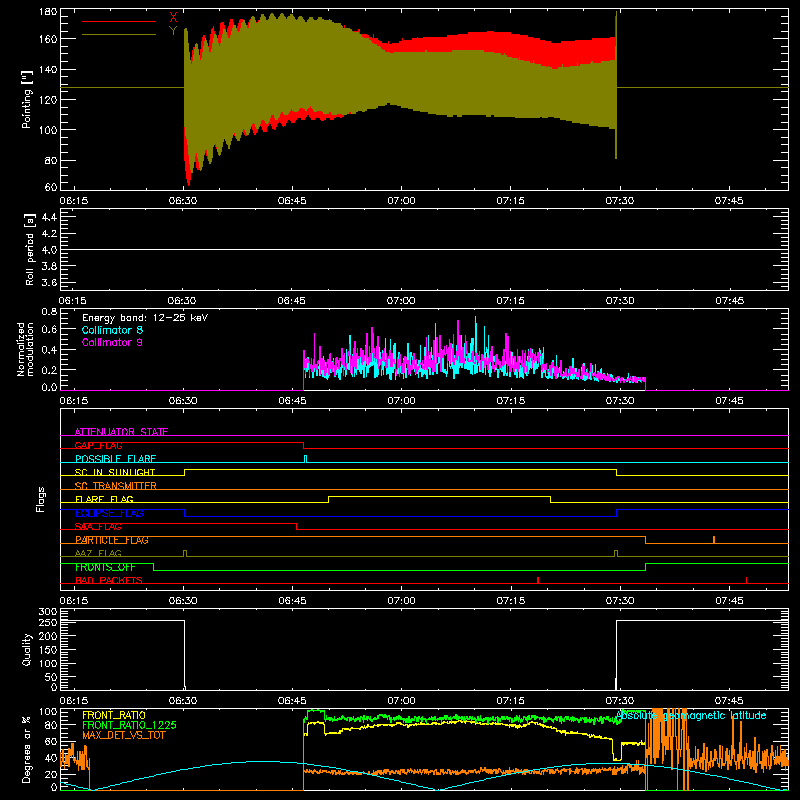
Task: Click the cyan 'Collimator 8' legend label
Action: tap(112, 330)
